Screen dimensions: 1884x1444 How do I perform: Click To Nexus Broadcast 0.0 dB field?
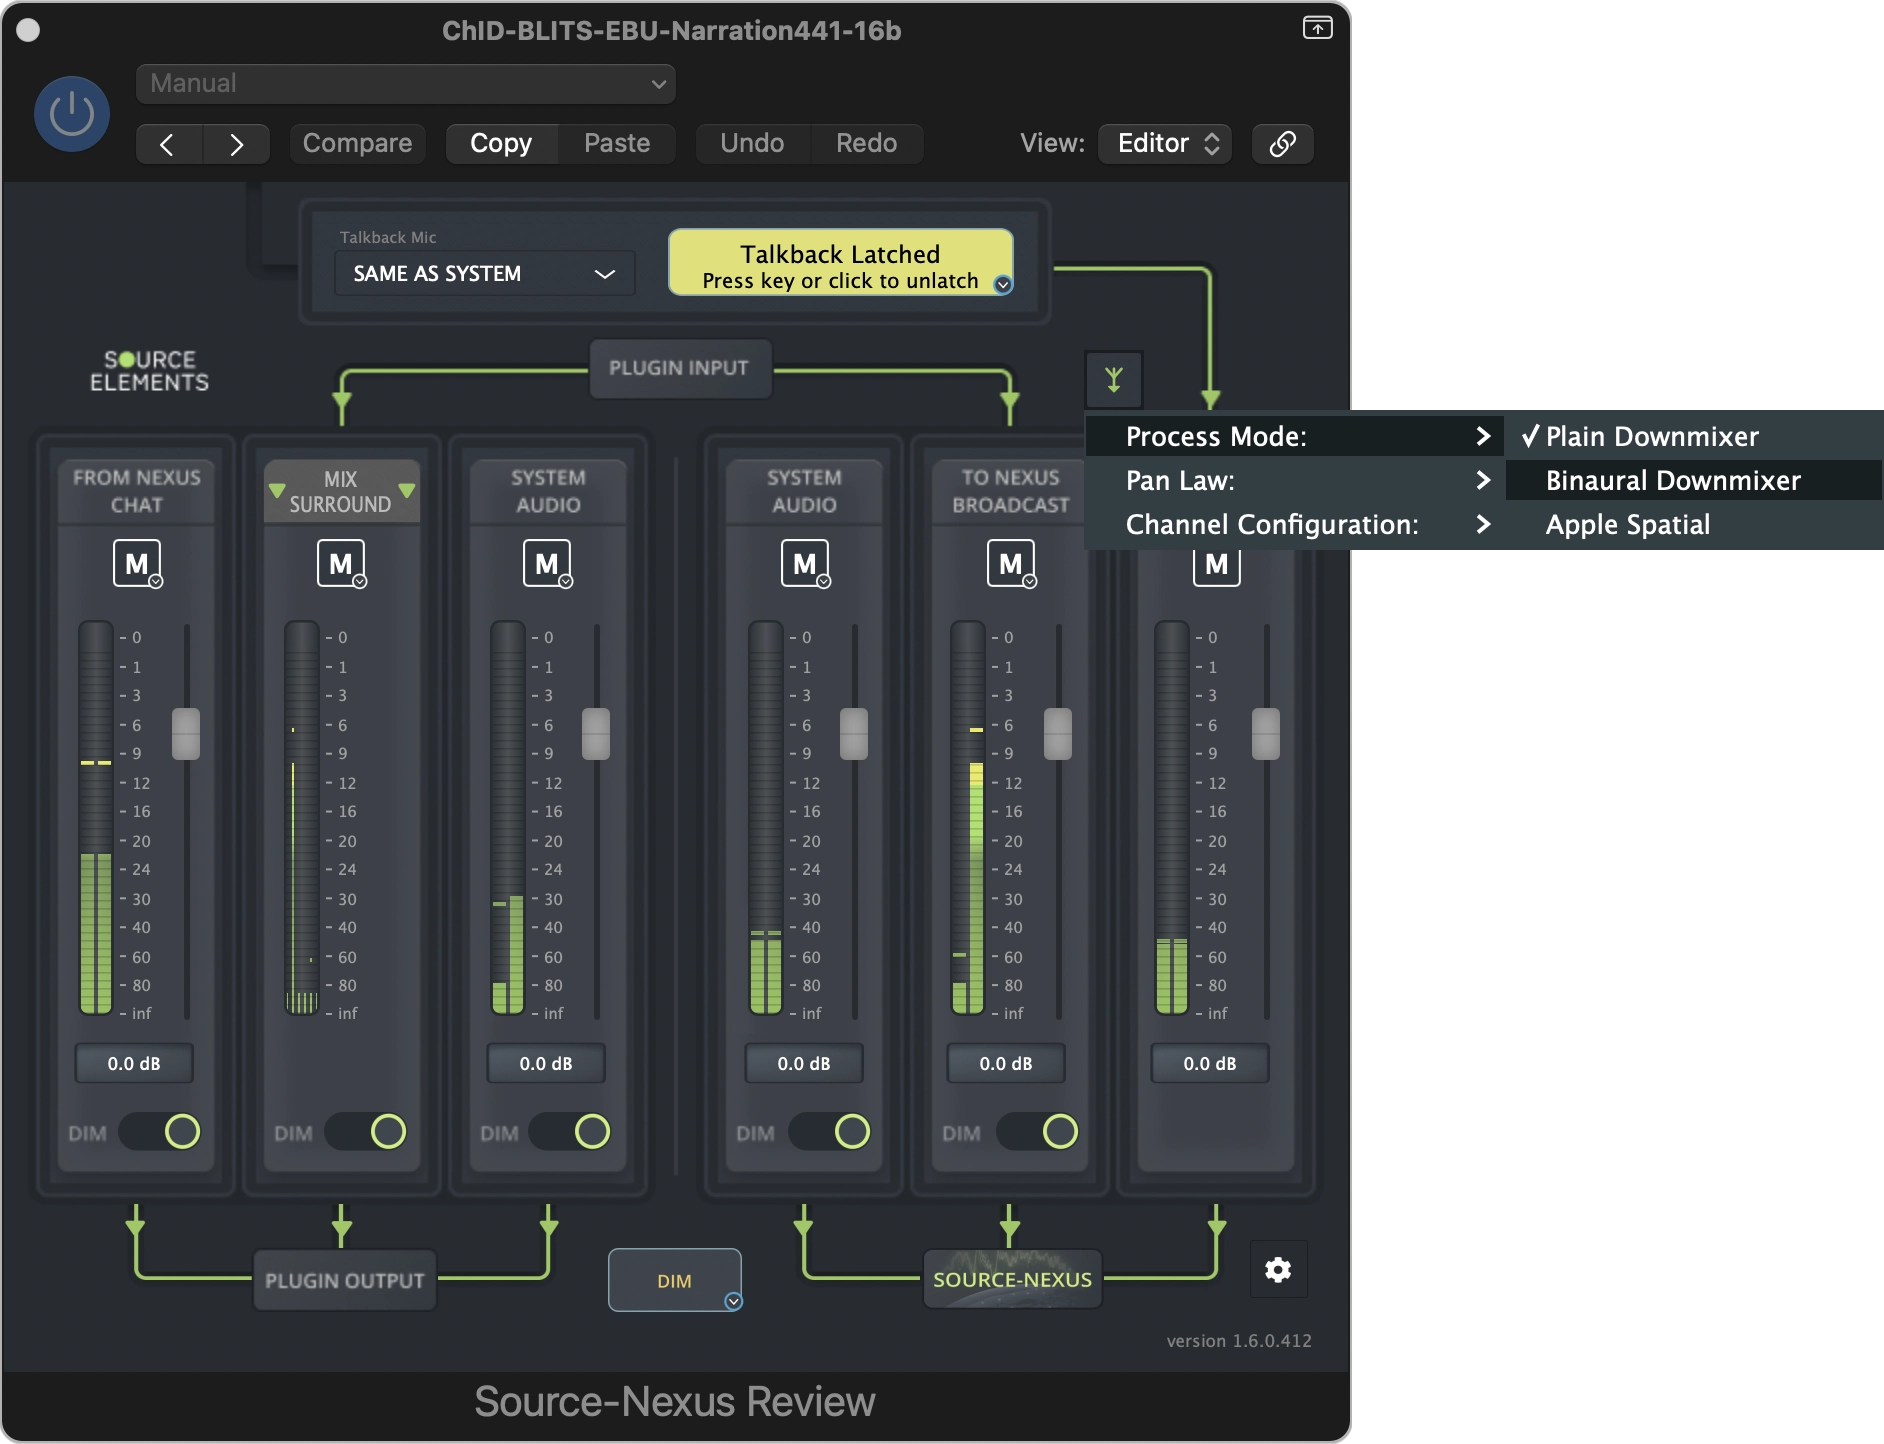(1006, 1063)
